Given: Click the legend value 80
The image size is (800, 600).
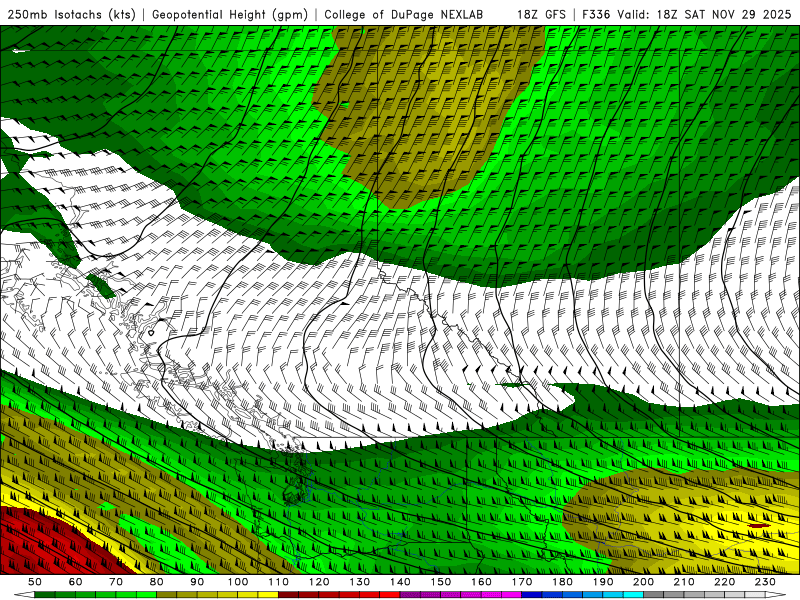Looking at the screenshot, I should [x=157, y=582].
